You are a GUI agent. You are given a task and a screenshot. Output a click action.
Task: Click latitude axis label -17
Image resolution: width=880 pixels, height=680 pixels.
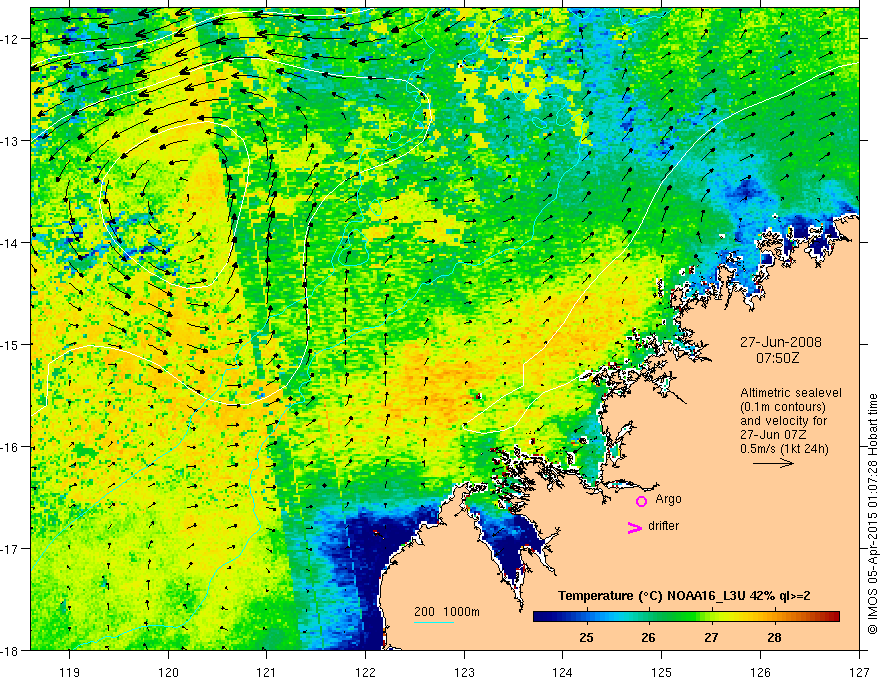[11, 549]
